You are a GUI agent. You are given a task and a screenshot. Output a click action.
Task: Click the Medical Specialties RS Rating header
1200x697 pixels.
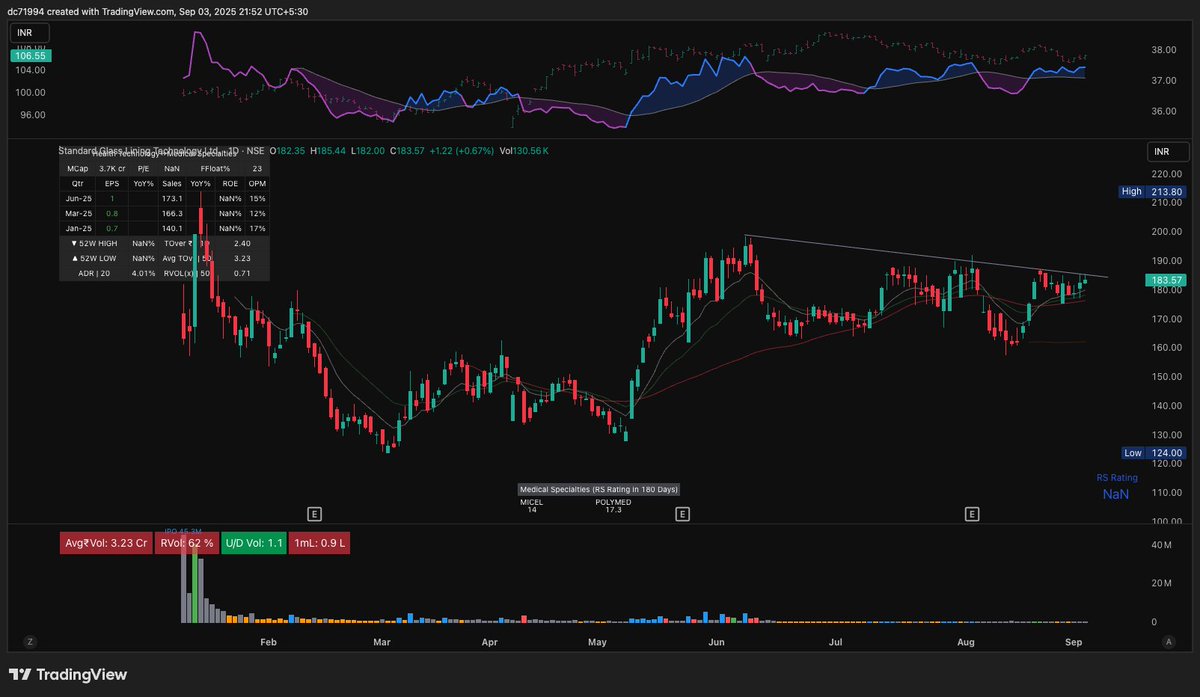597,489
